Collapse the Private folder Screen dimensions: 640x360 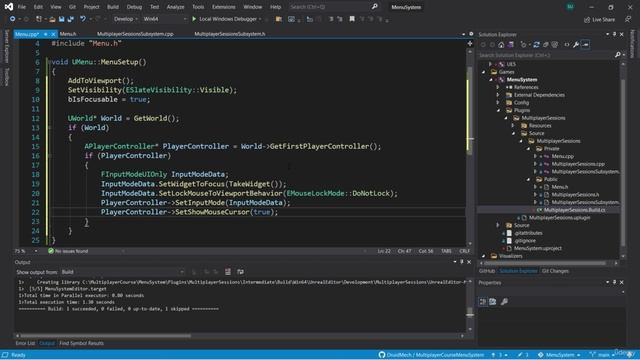point(528,149)
